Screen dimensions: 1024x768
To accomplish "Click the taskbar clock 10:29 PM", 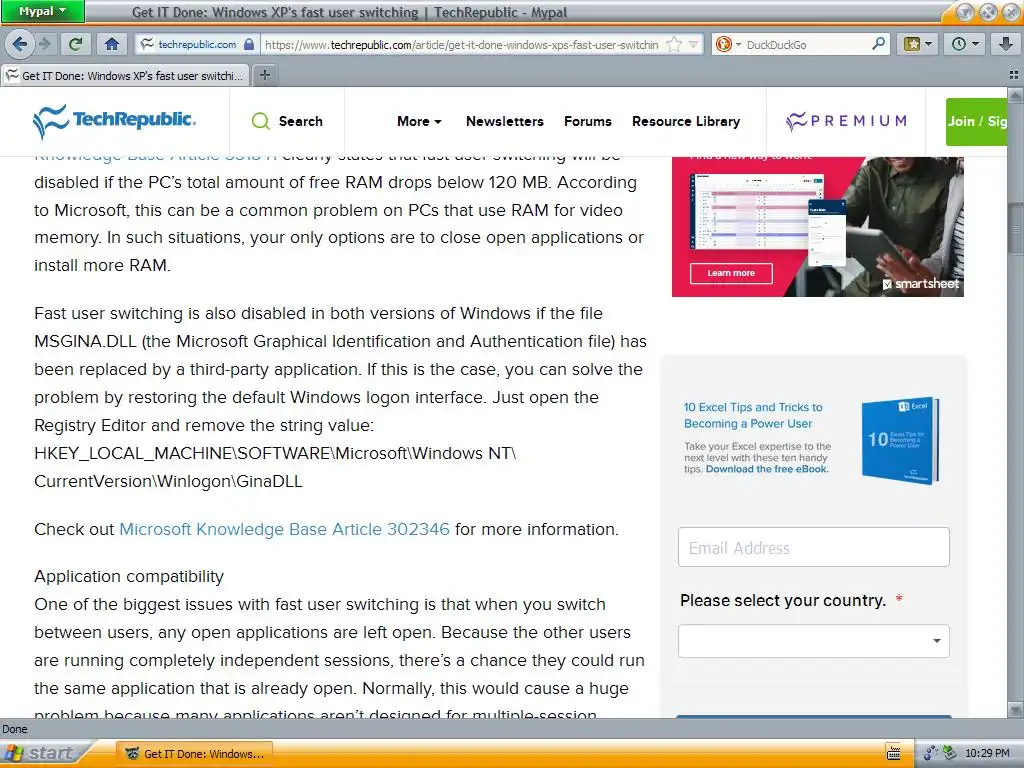I will point(987,754).
